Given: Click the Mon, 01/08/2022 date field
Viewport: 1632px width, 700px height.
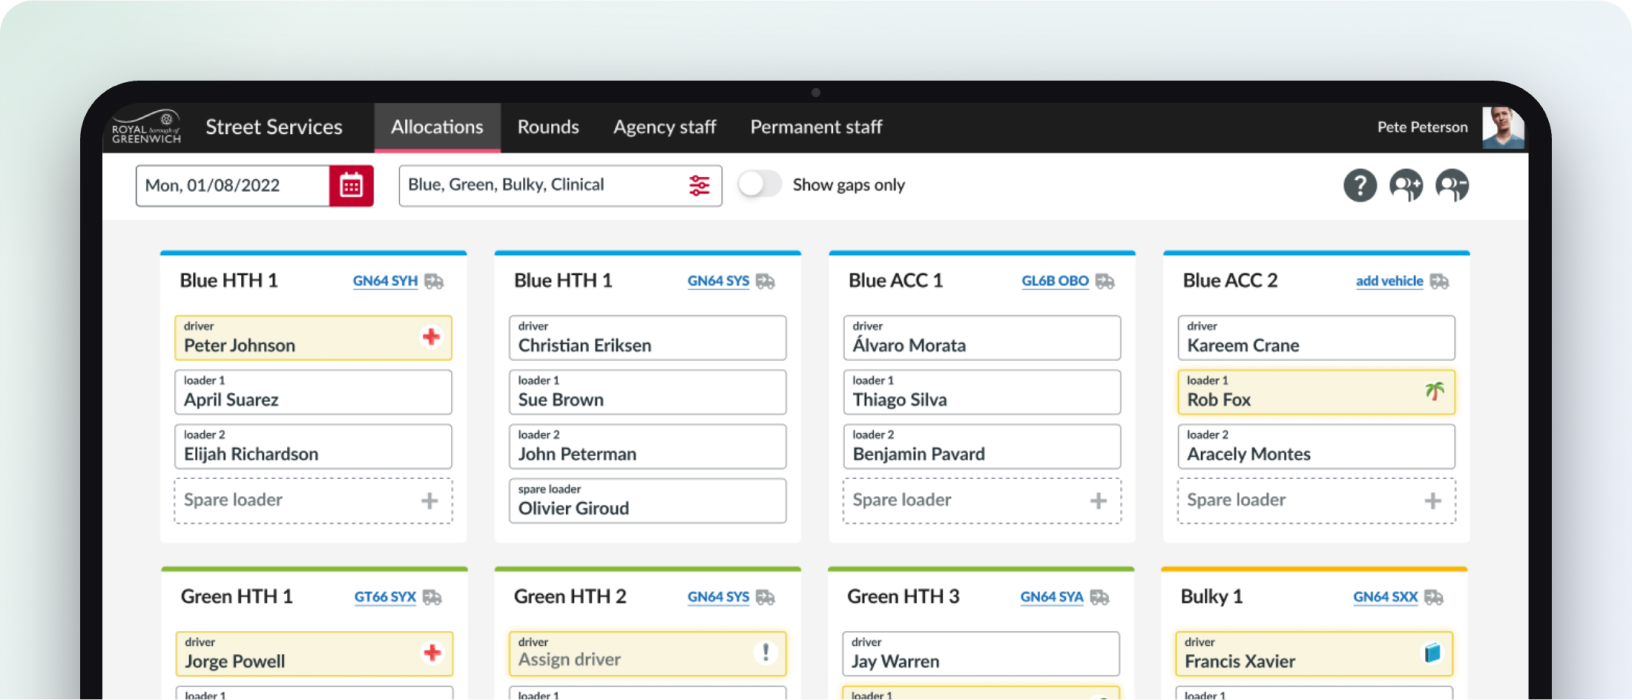Looking at the screenshot, I should pyautogui.click(x=233, y=186).
